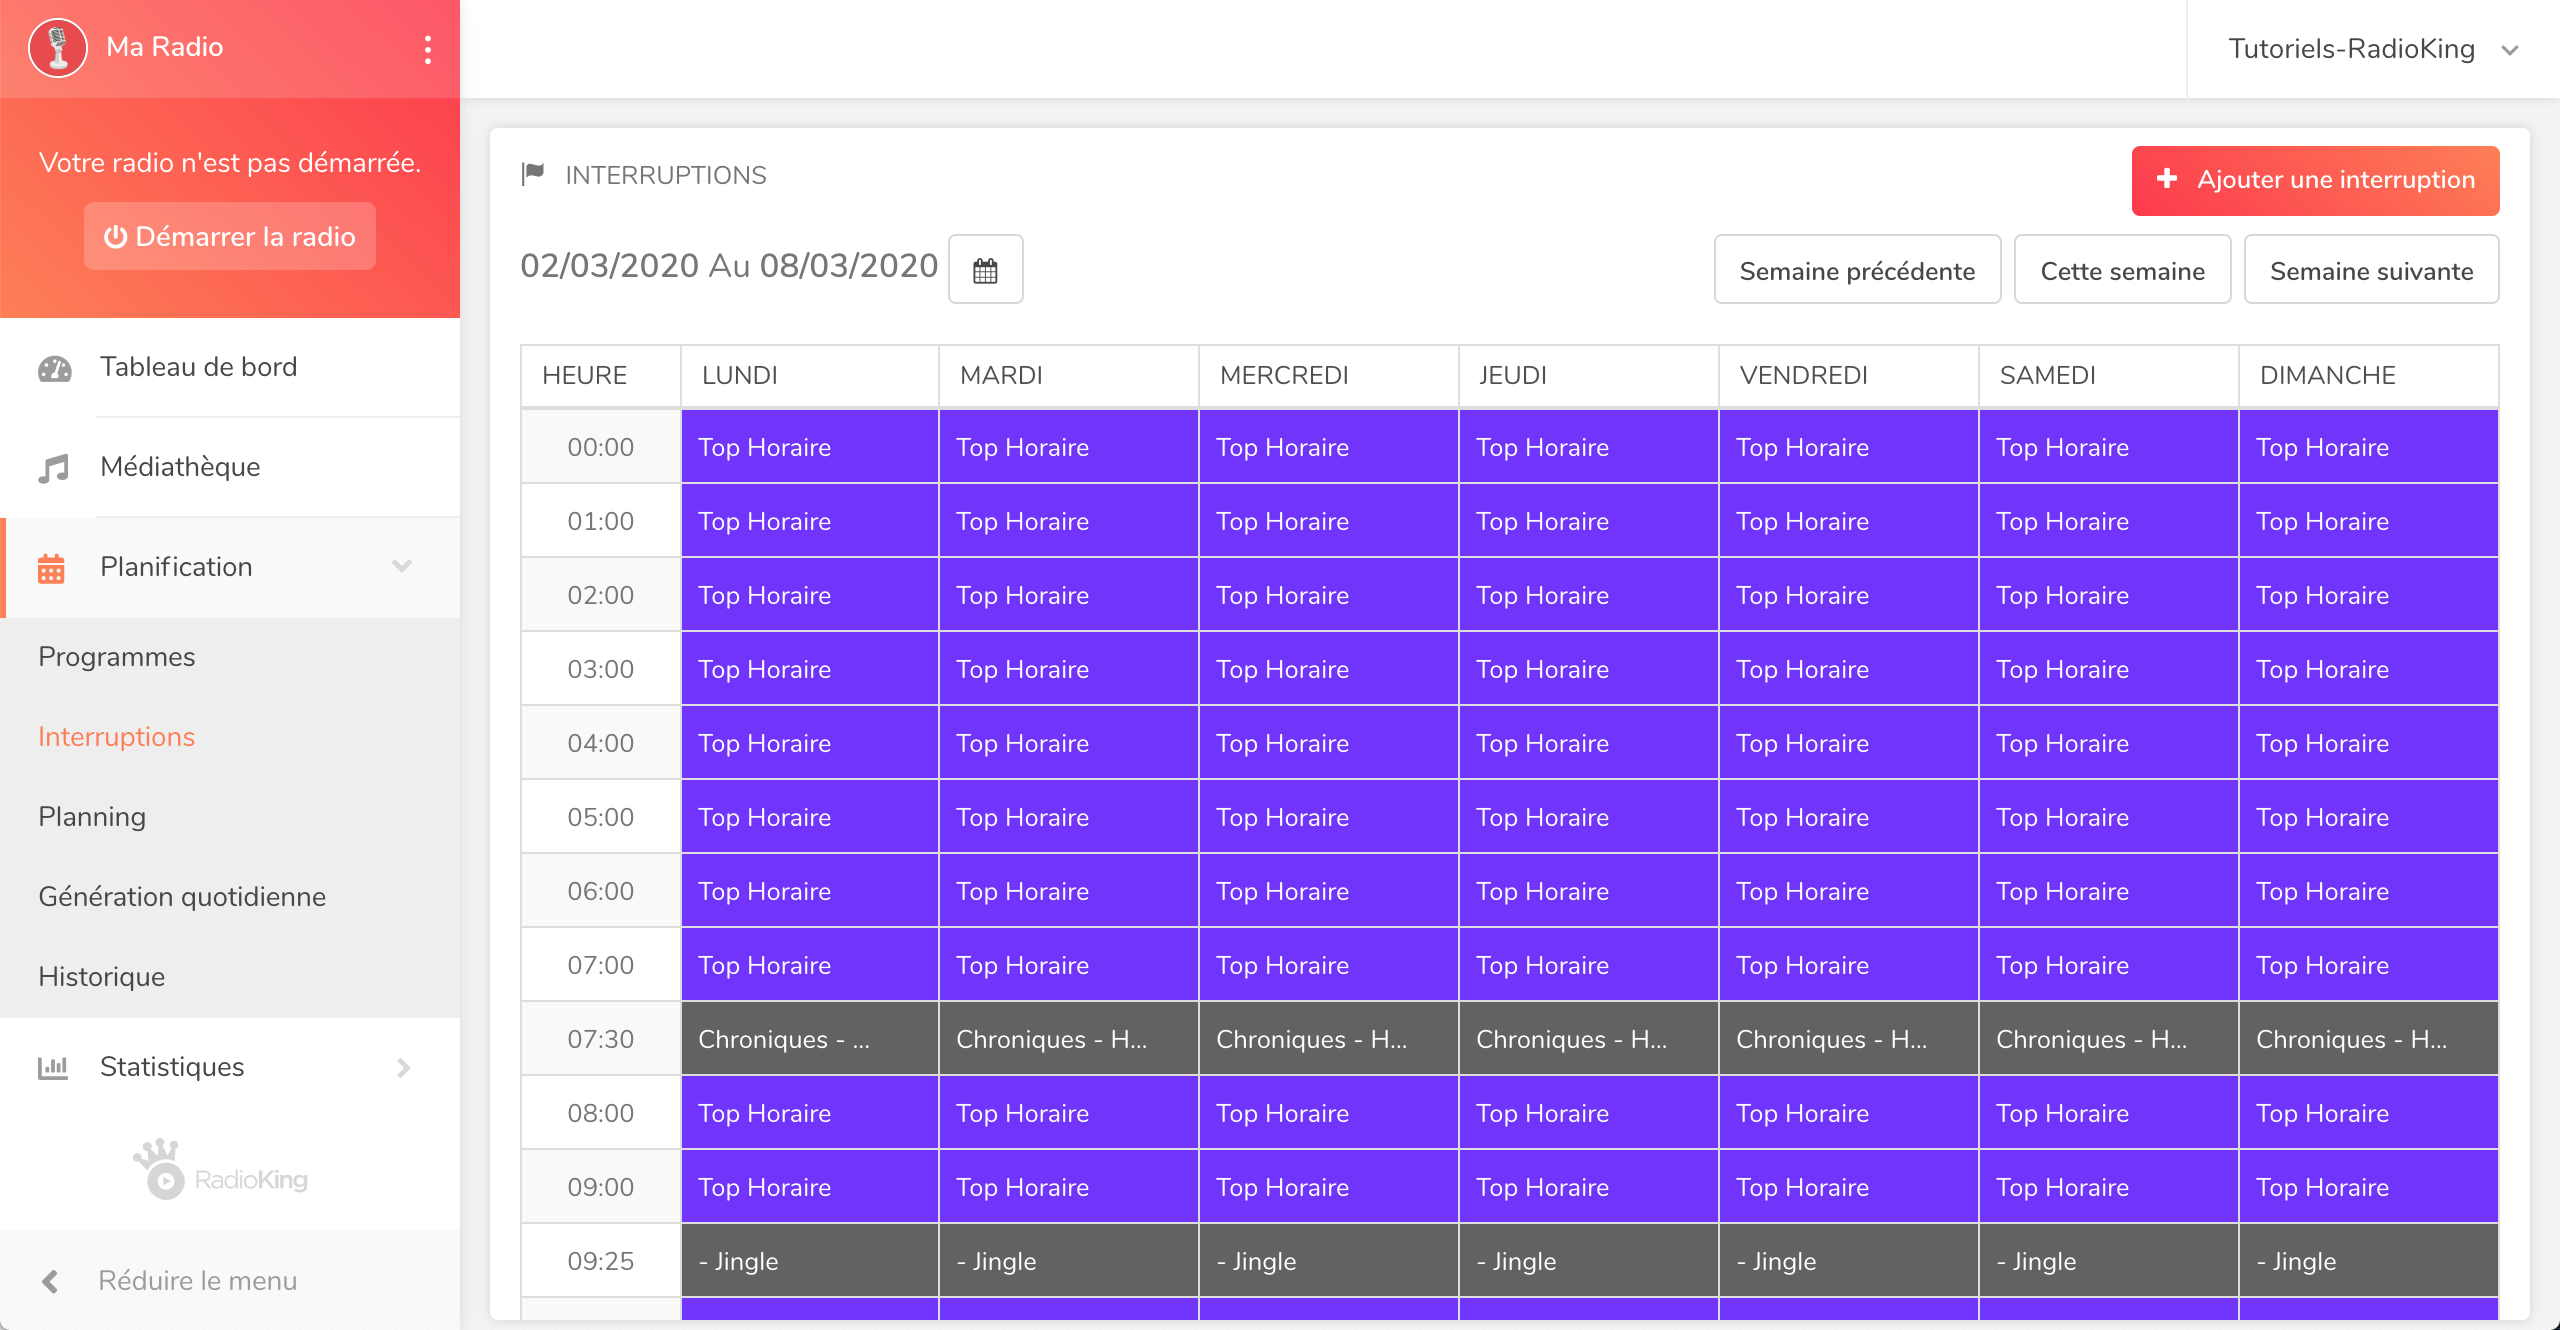This screenshot has width=2560, height=1330.
Task: Collapse the Planification menu chevron
Action: coord(402,566)
